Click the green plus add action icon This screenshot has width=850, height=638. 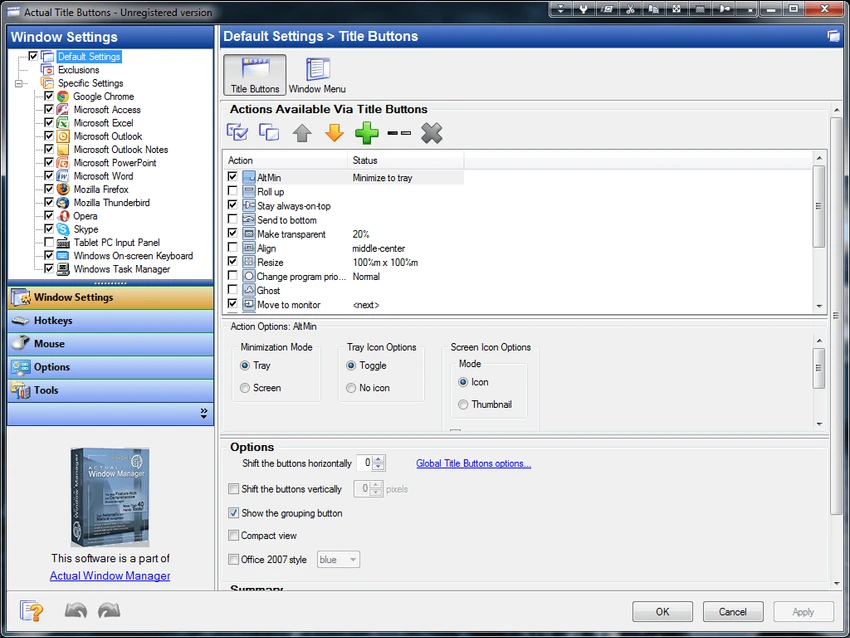coord(366,133)
